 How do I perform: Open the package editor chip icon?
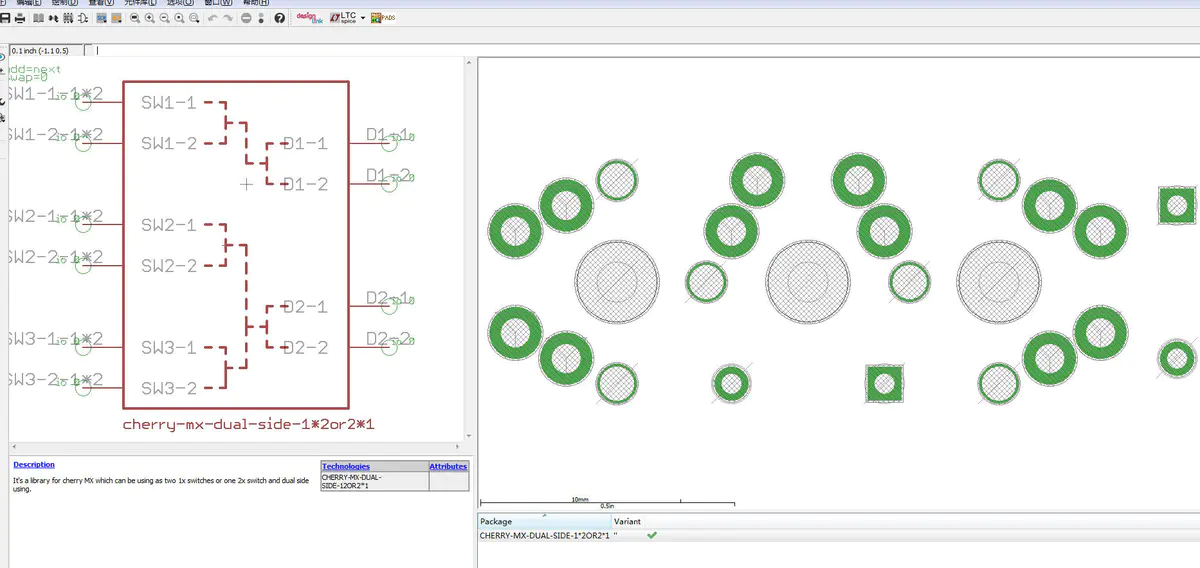(68, 18)
